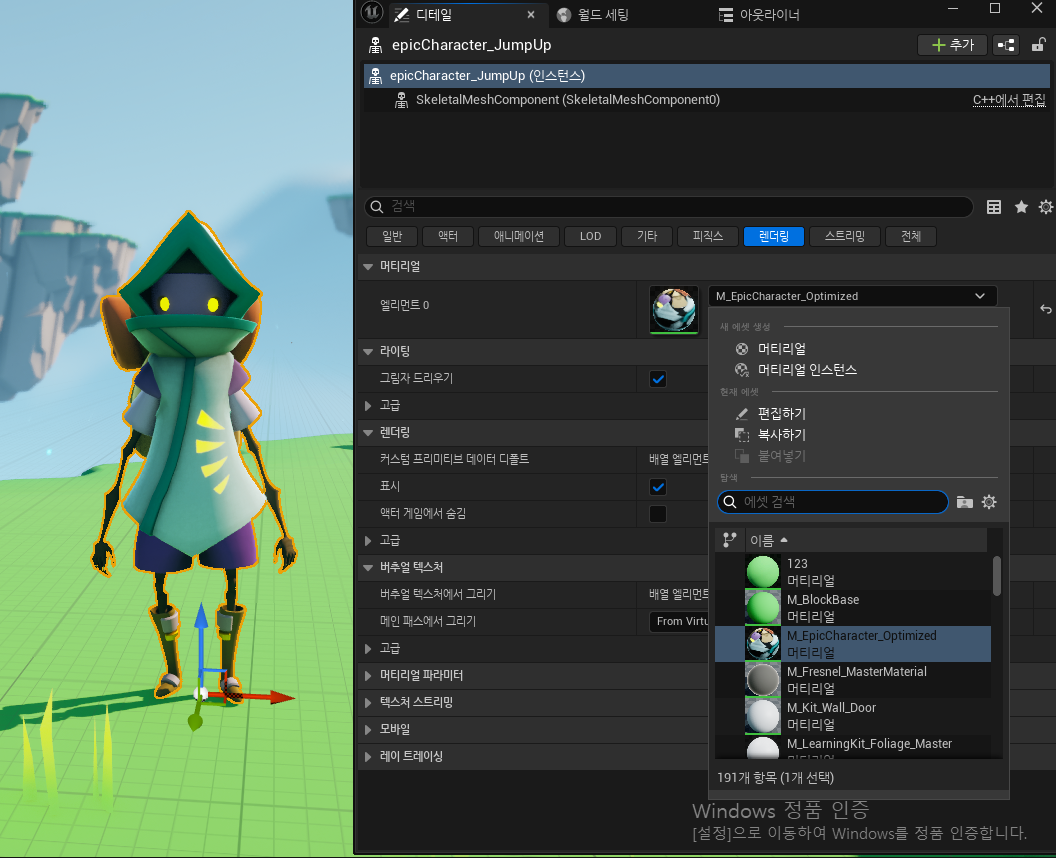
Task: Collapse the 머티리얼 section
Action: (x=368, y=267)
